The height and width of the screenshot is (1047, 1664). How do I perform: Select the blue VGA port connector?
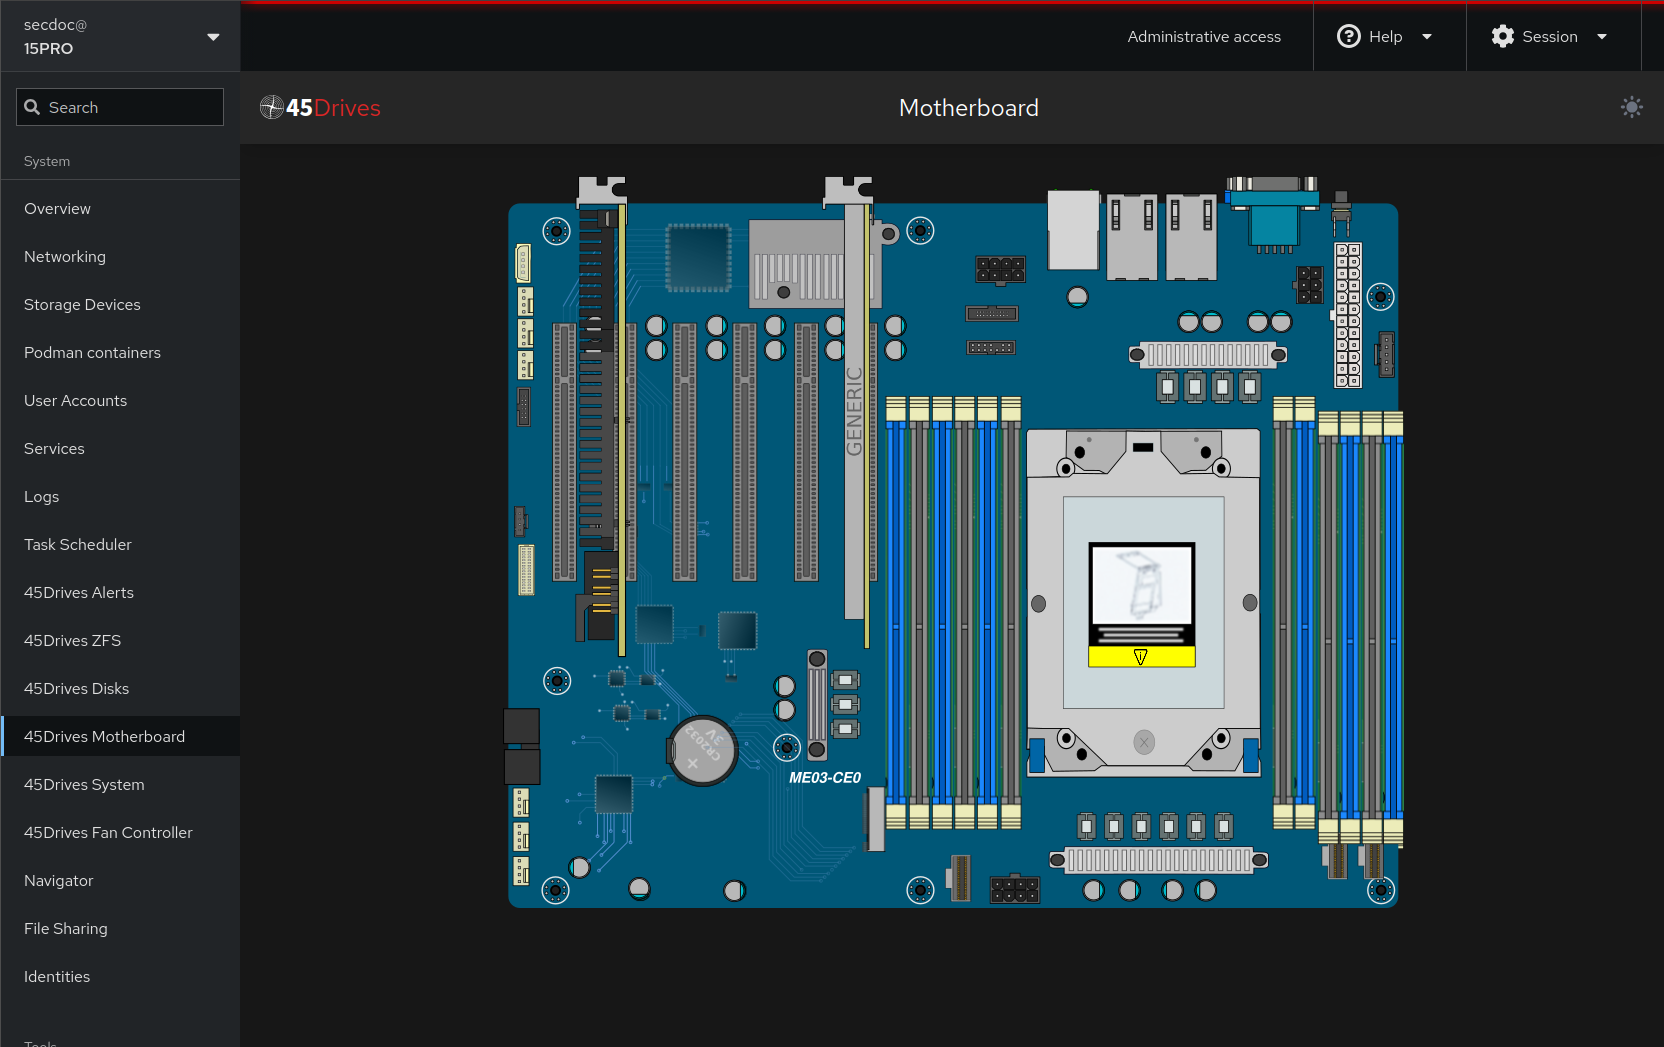(x=1273, y=214)
